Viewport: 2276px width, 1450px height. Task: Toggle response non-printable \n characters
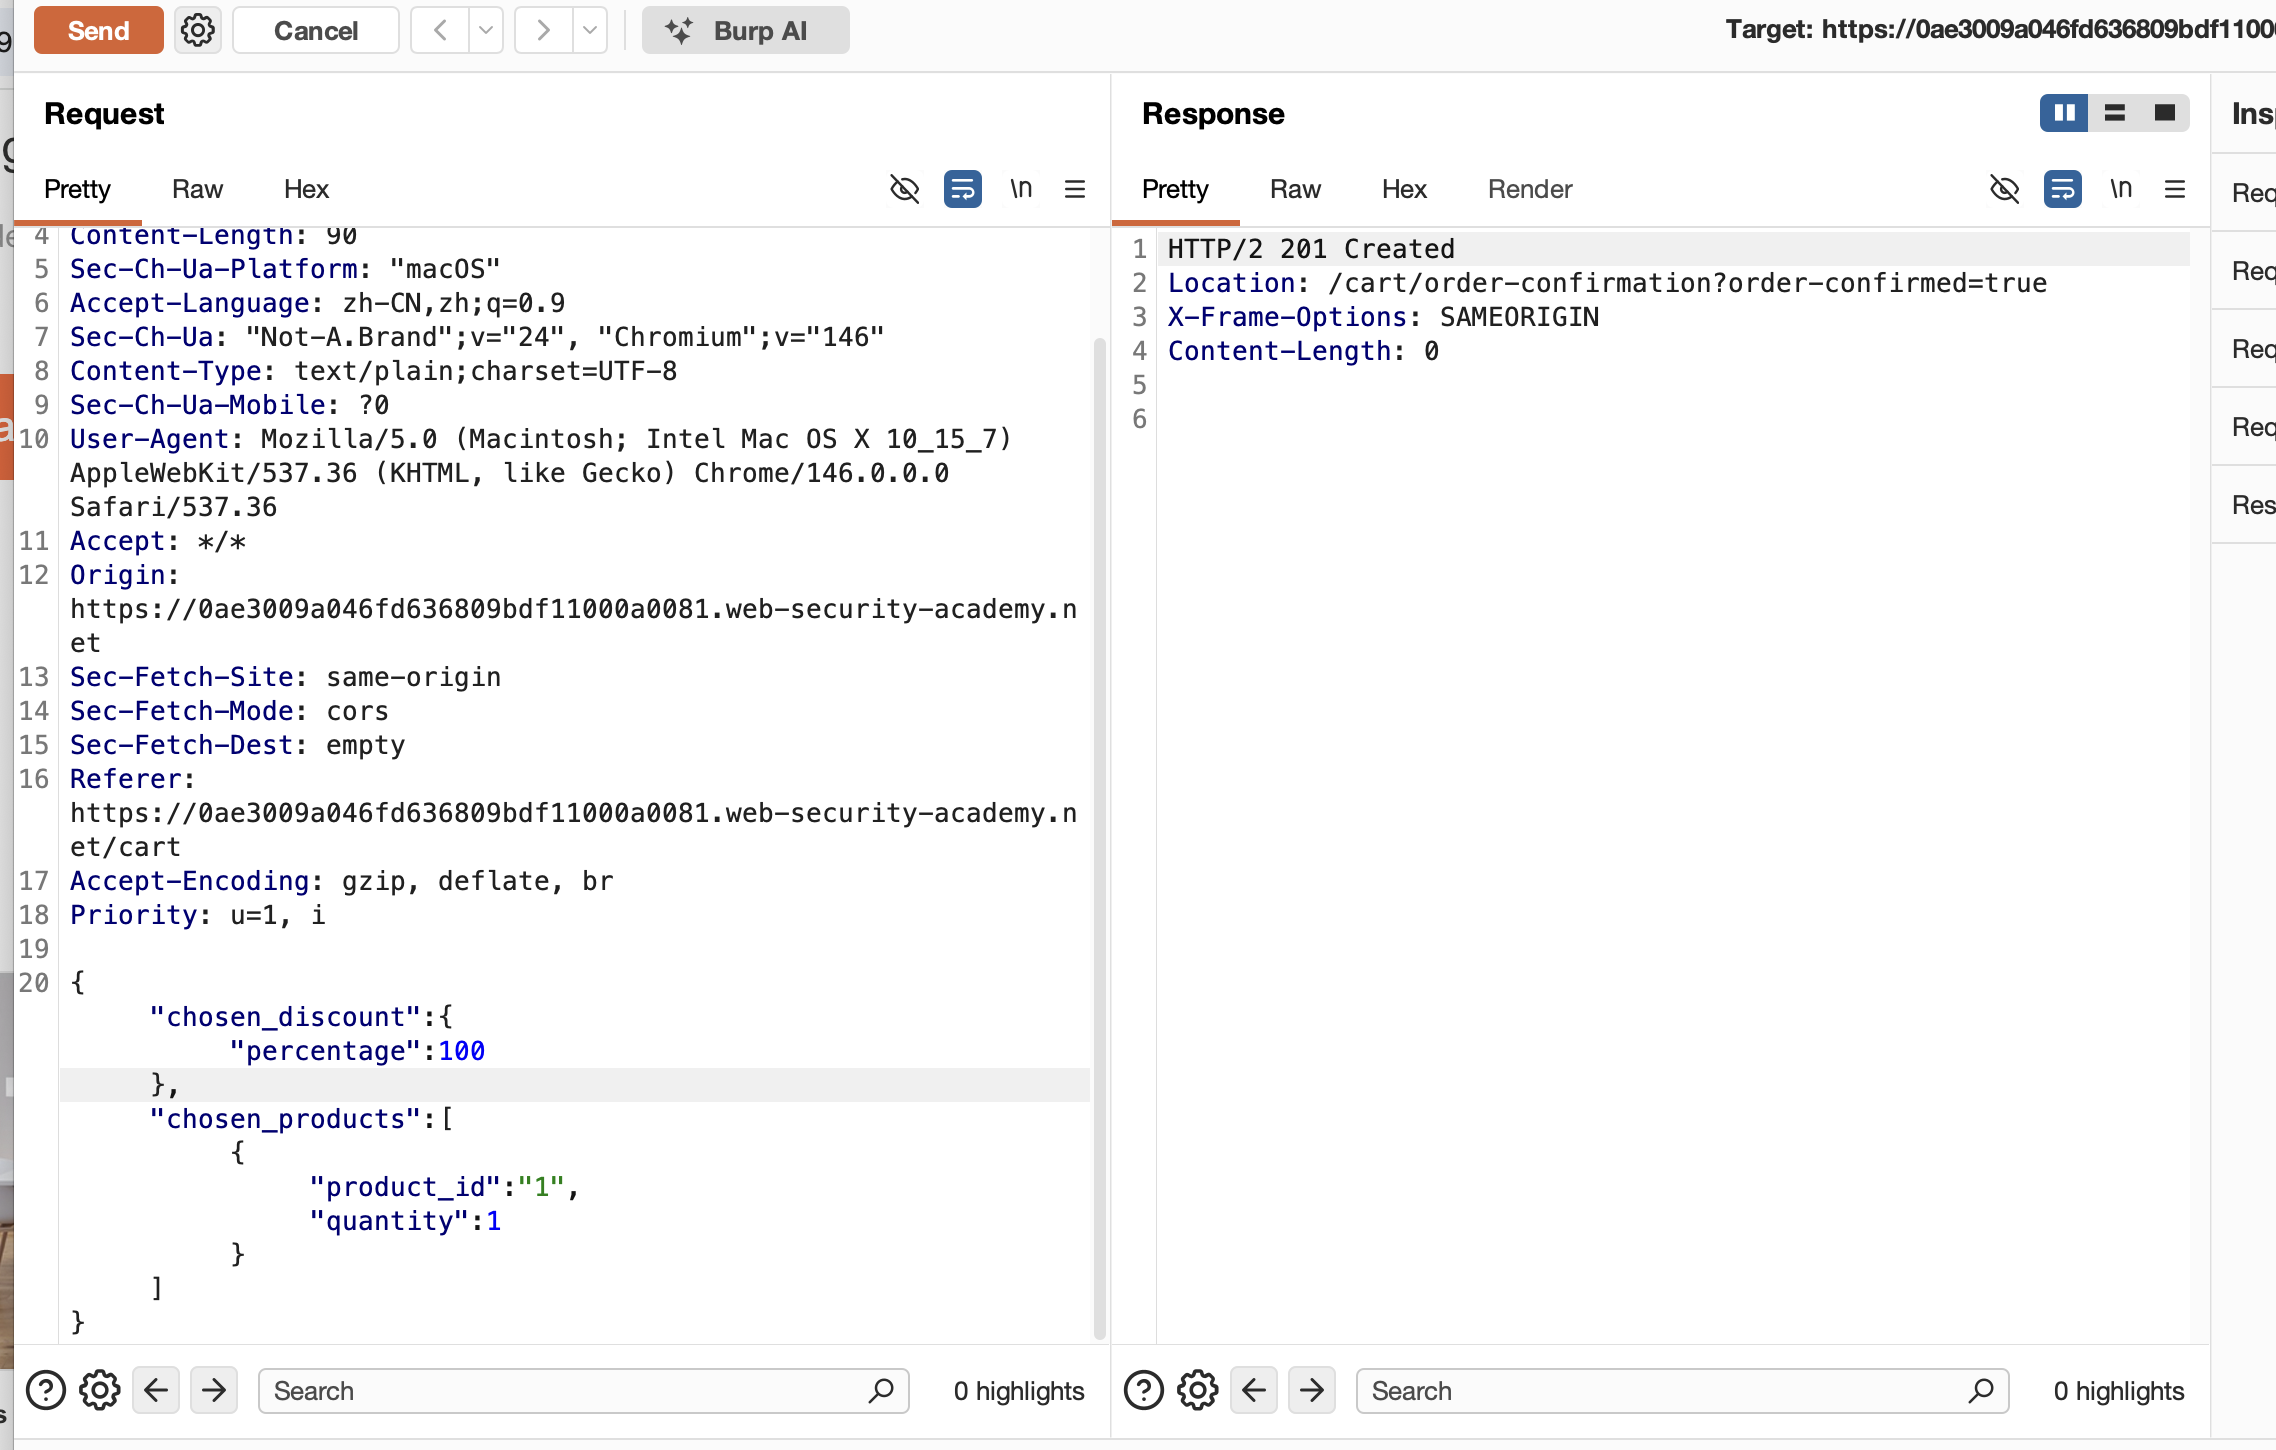coord(2120,189)
